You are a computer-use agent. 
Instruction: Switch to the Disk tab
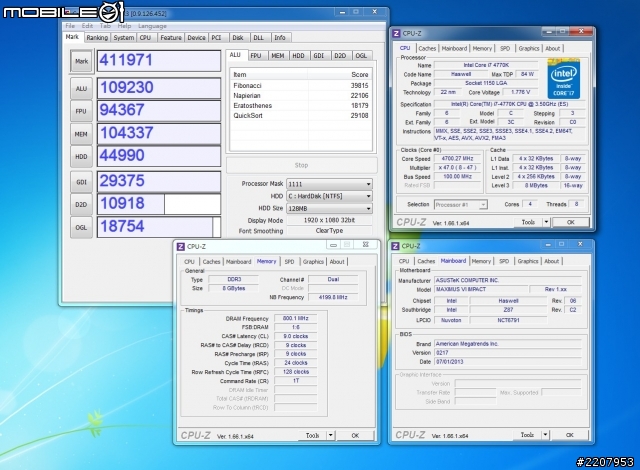tap(238, 38)
